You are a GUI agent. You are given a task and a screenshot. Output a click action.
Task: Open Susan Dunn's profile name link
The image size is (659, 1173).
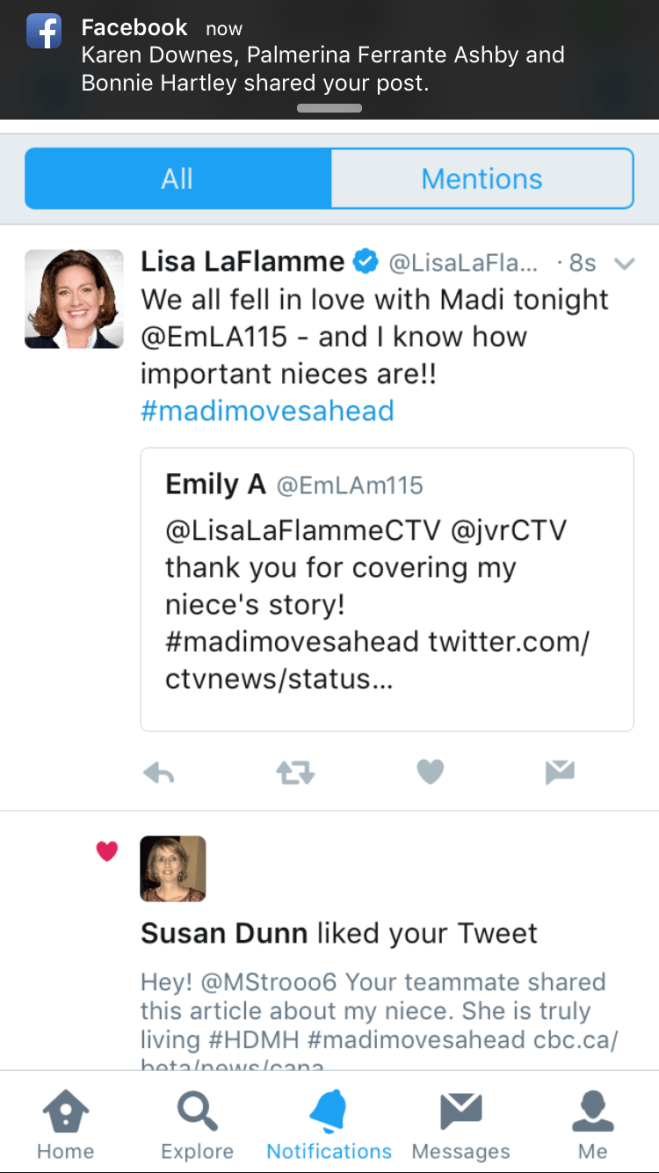[x=224, y=933]
